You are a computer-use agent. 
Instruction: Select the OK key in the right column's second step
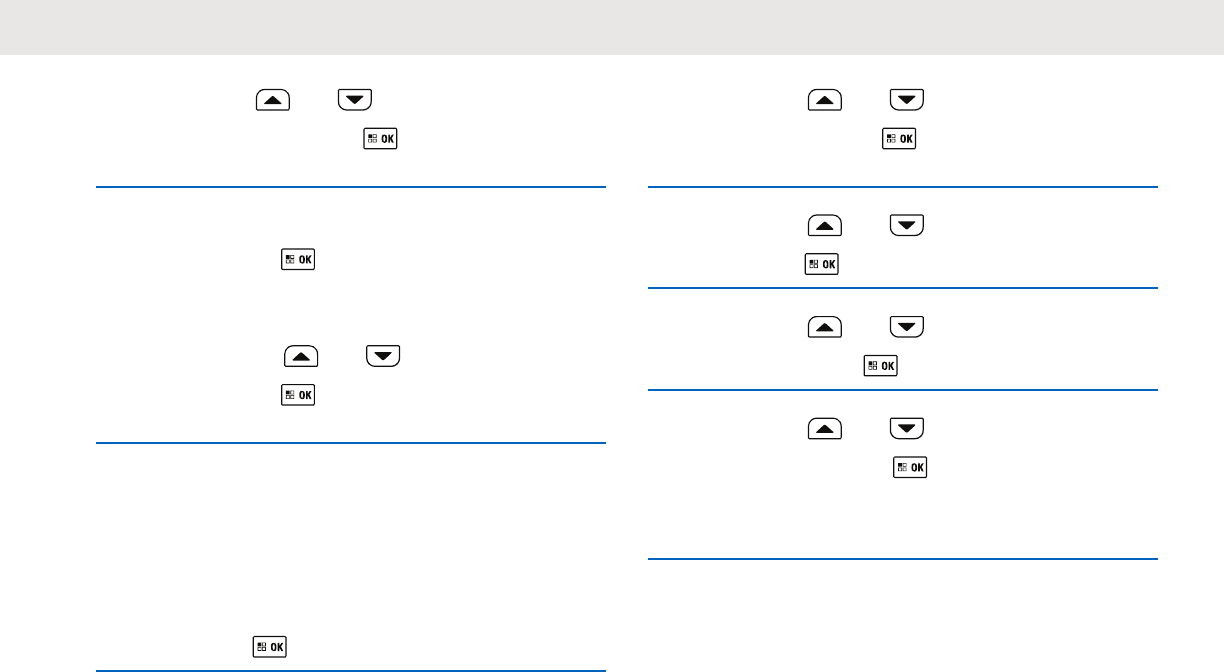tap(822, 265)
